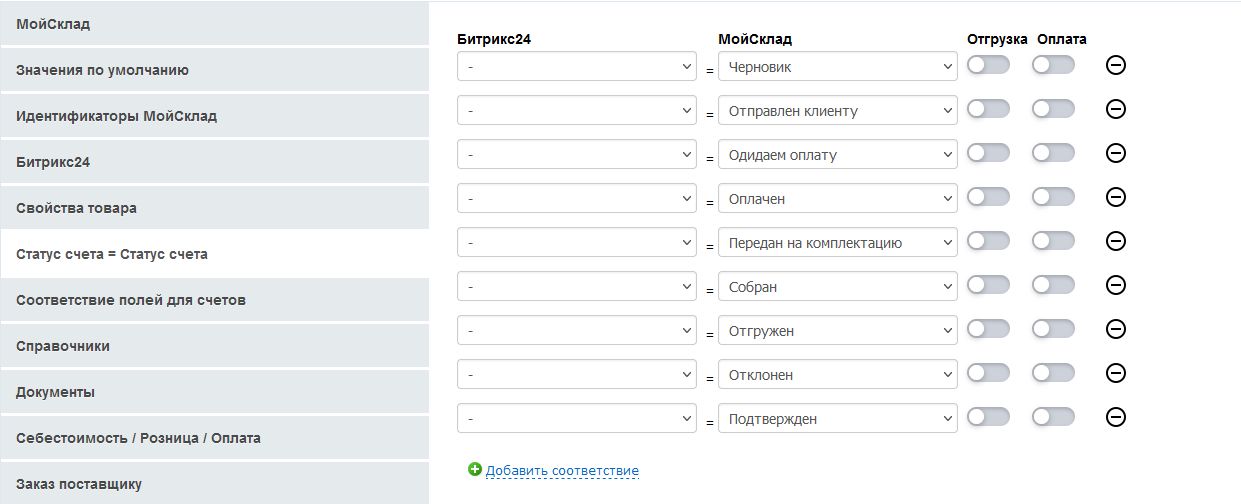Open Битрикс24 dropdown next to Черновик

(x=577, y=67)
